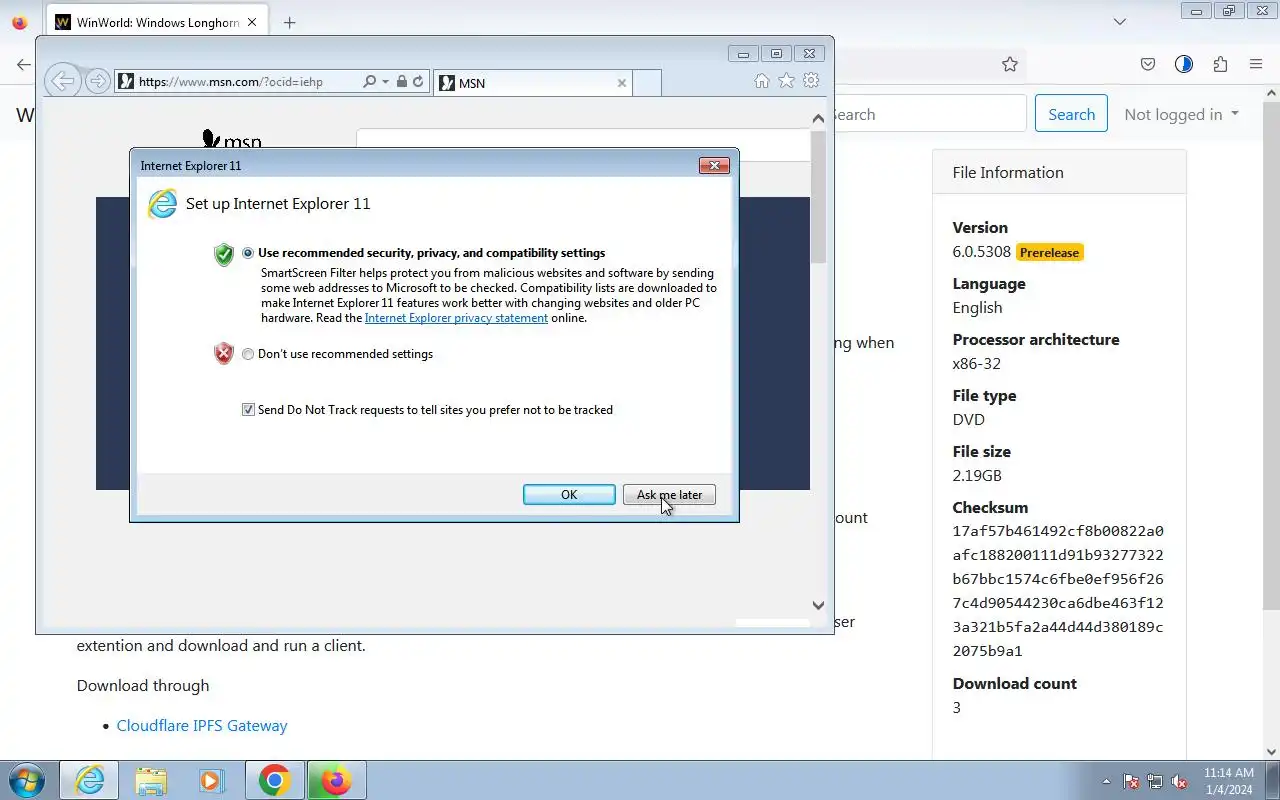1280x800 pixels.
Task: Open Firefox extensions puzzle icon
Action: [1220, 64]
